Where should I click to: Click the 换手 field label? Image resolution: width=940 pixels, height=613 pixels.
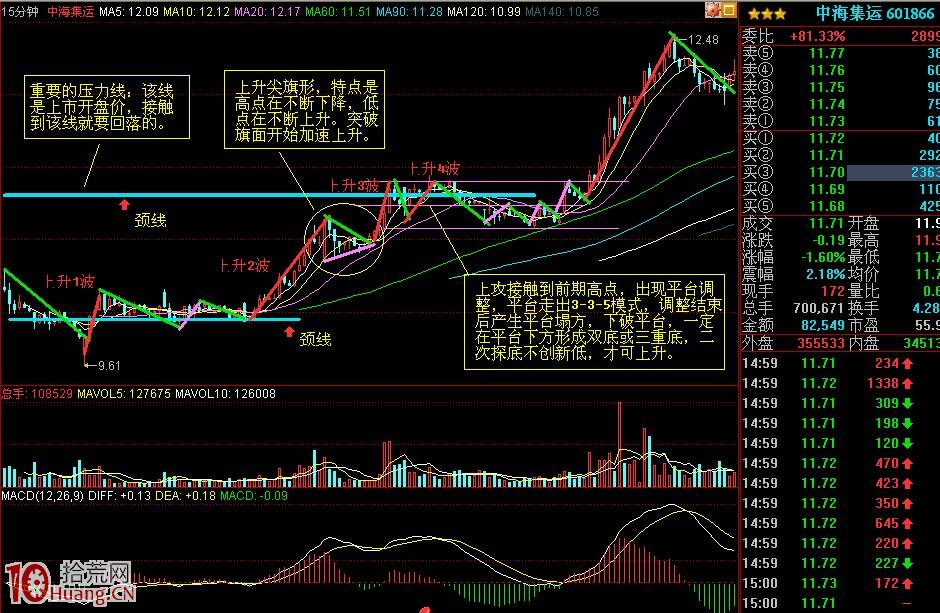[863, 308]
